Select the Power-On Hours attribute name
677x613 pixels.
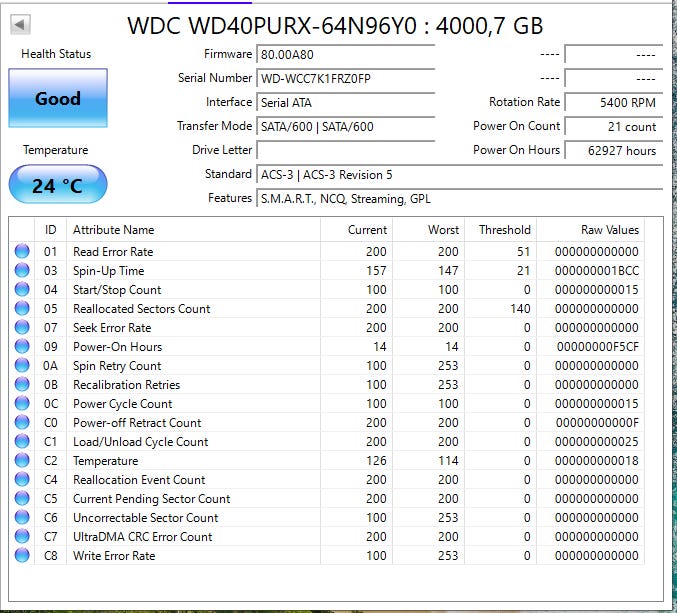pos(117,347)
